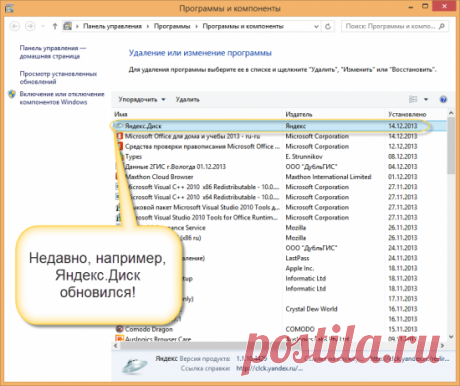
Task: Open help link click.yandex.ru in details pane
Action: tap(269, 368)
